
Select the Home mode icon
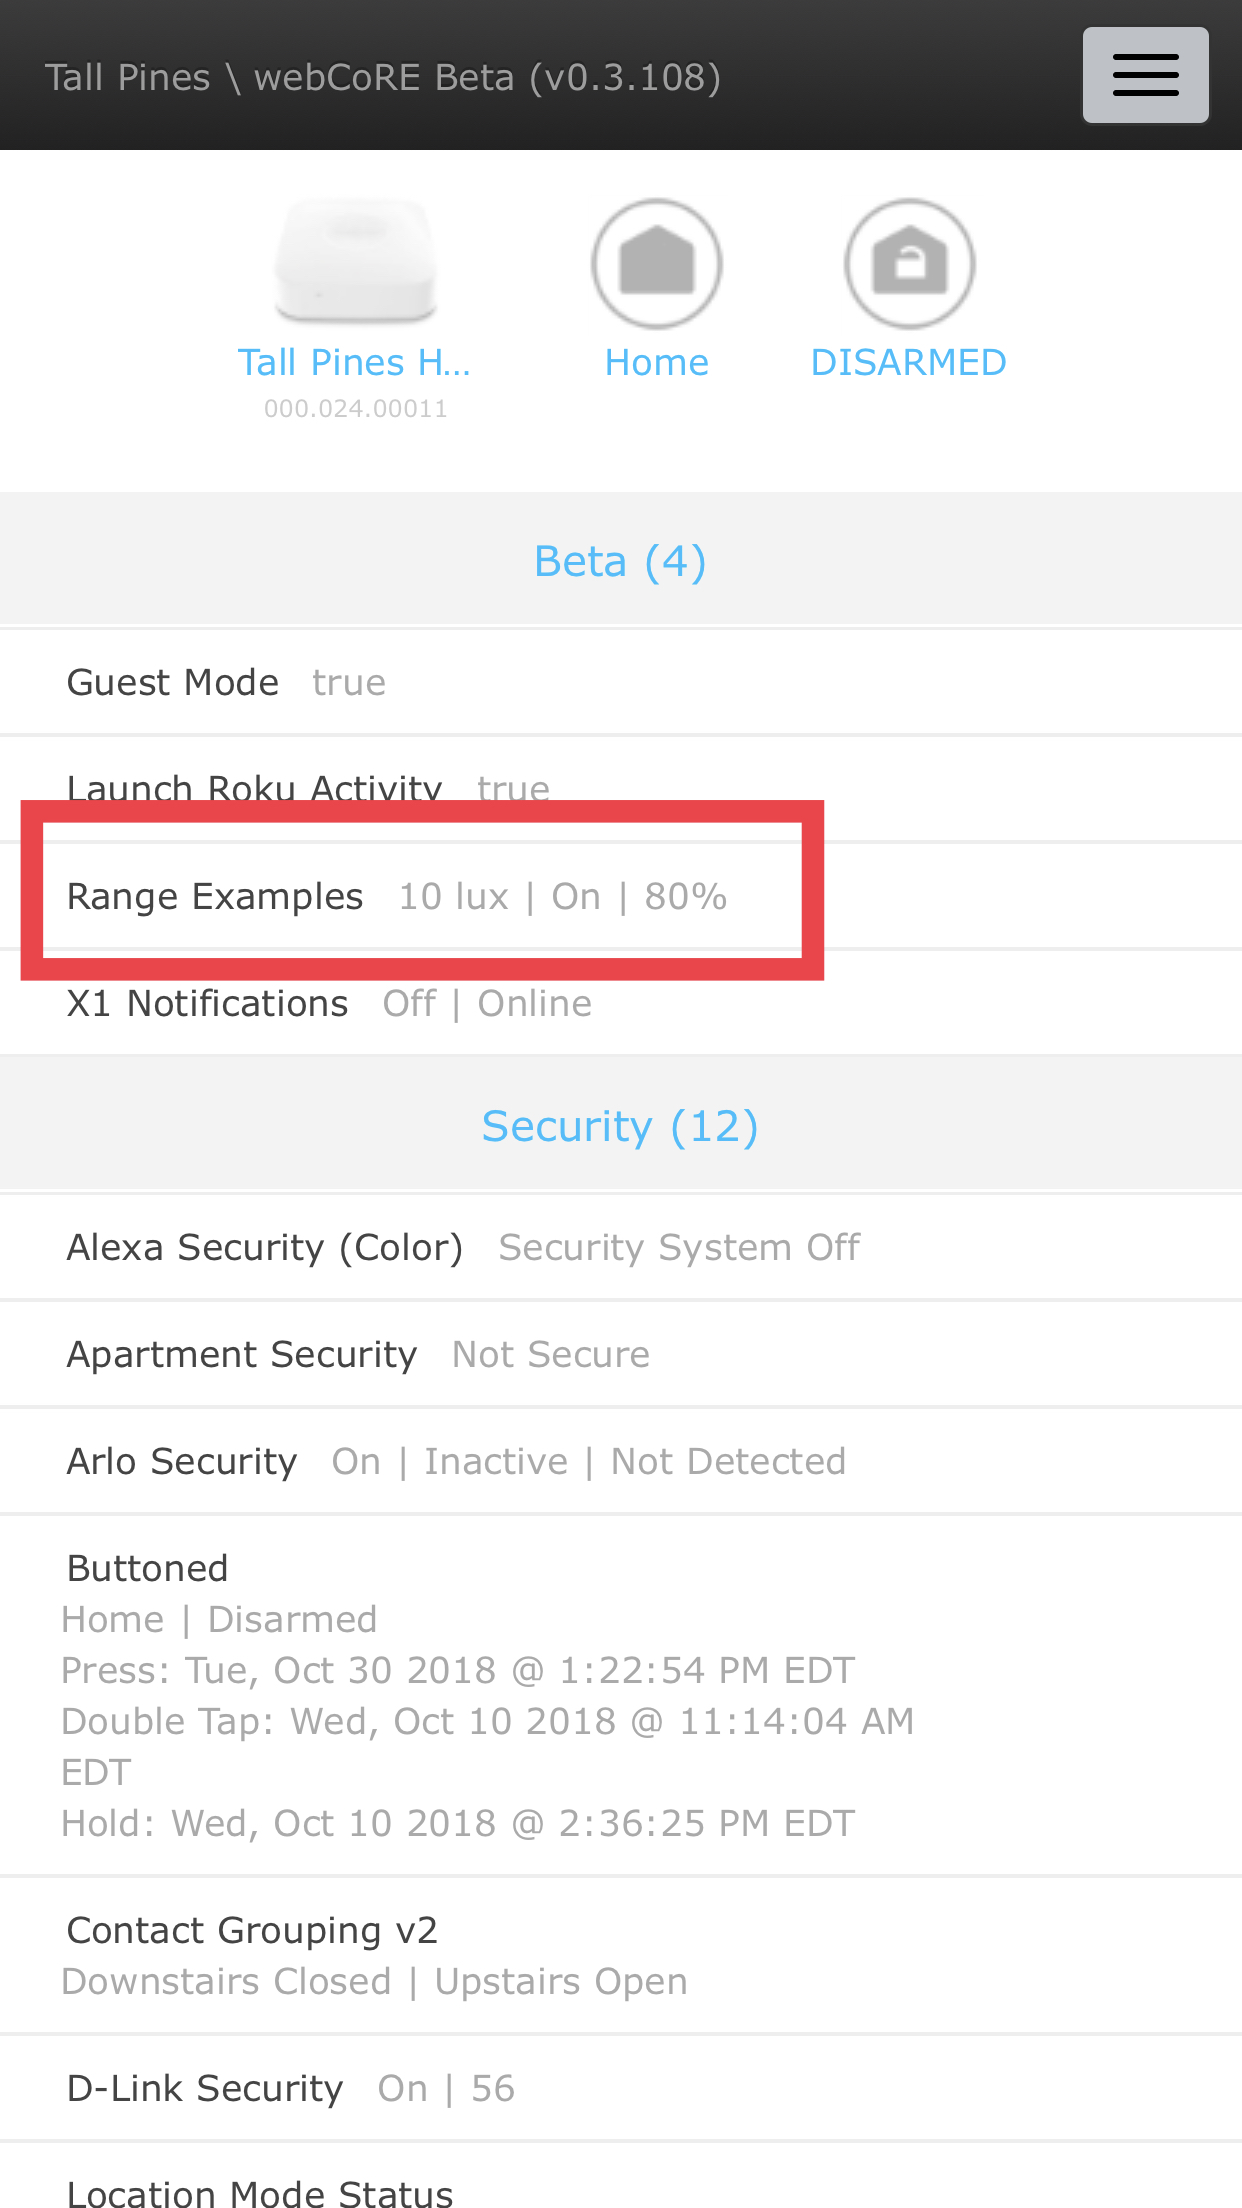(x=657, y=263)
